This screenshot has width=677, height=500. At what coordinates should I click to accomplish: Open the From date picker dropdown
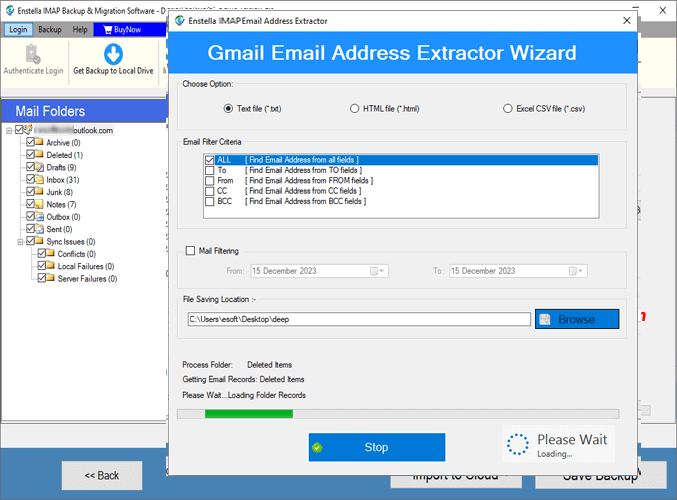[x=379, y=271]
